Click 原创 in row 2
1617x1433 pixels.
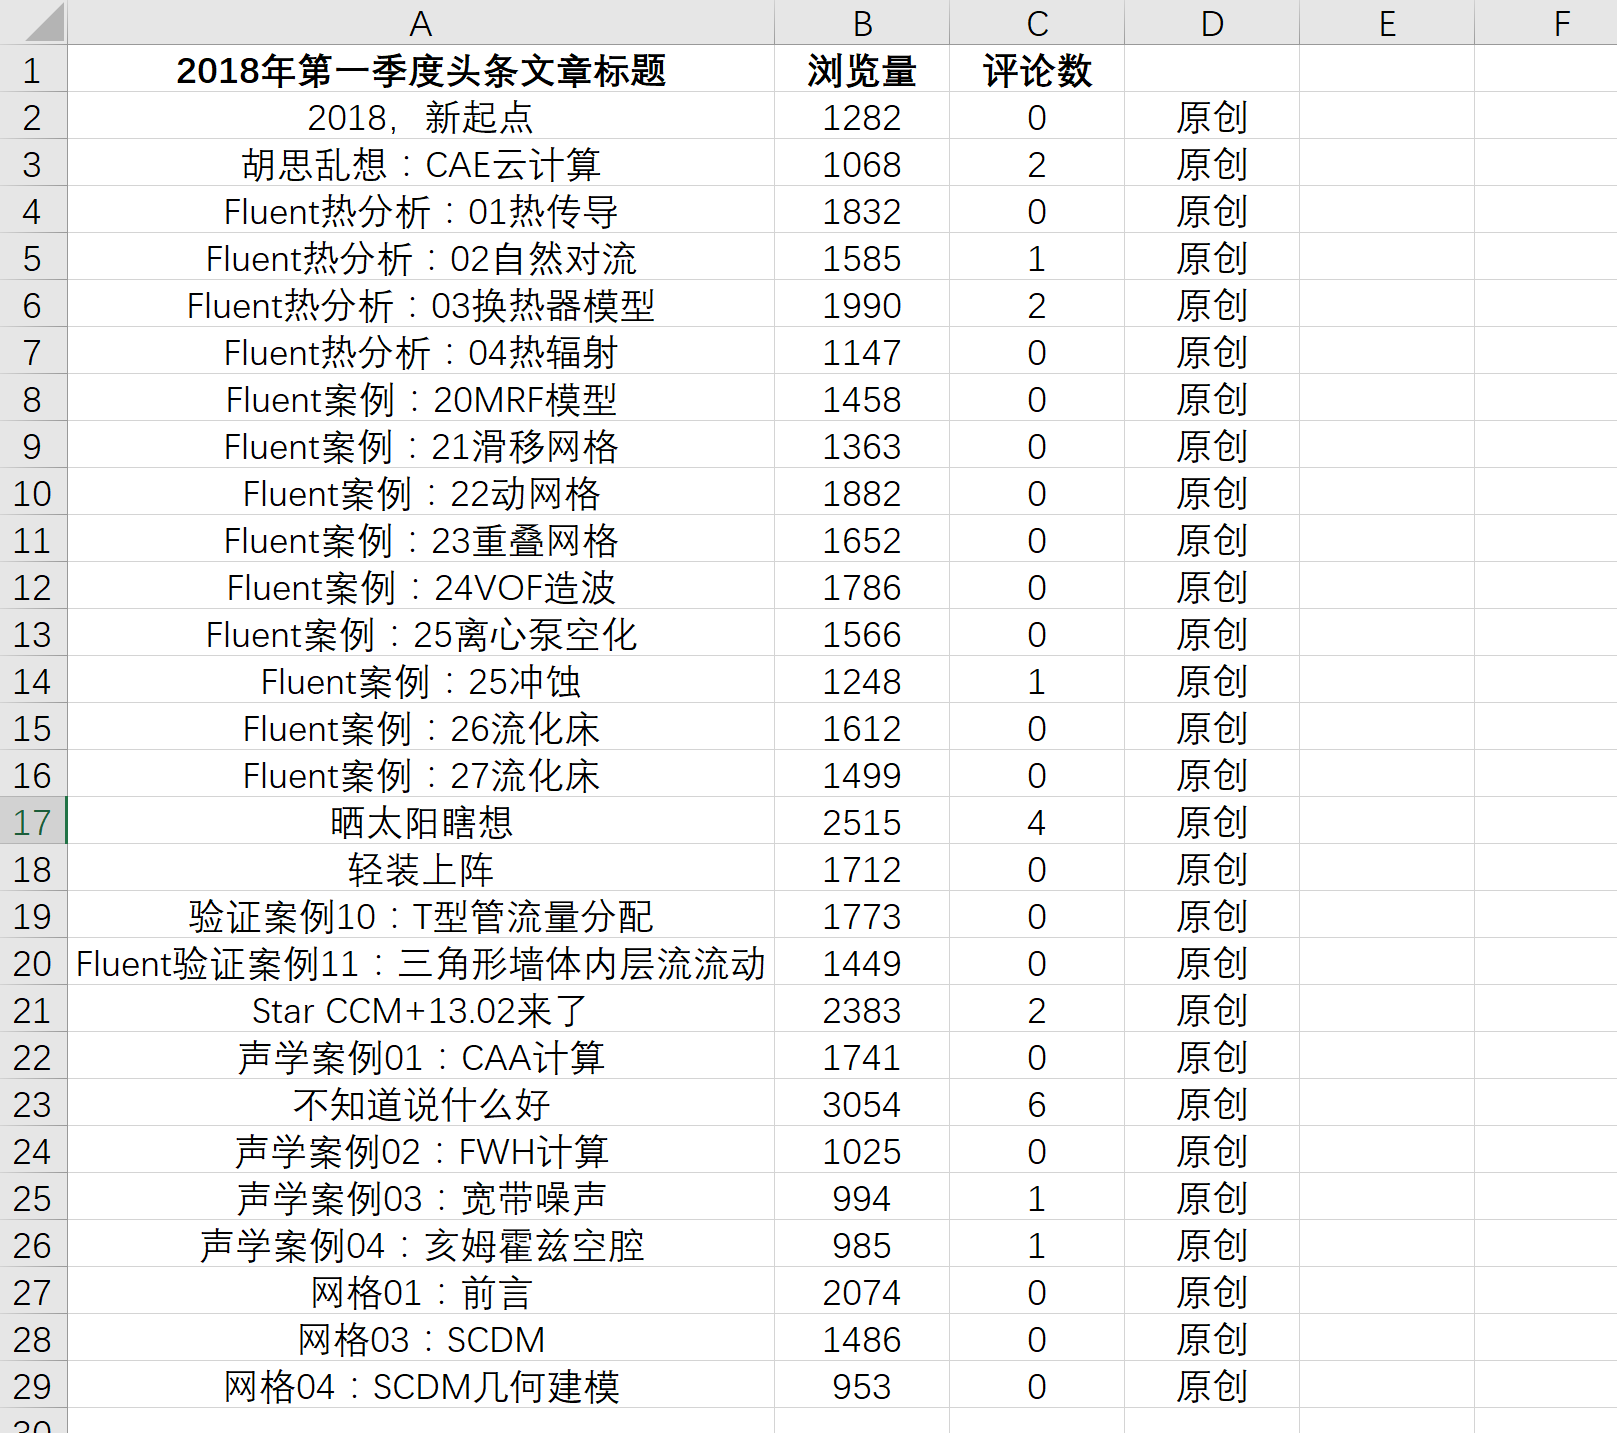pyautogui.click(x=1212, y=116)
